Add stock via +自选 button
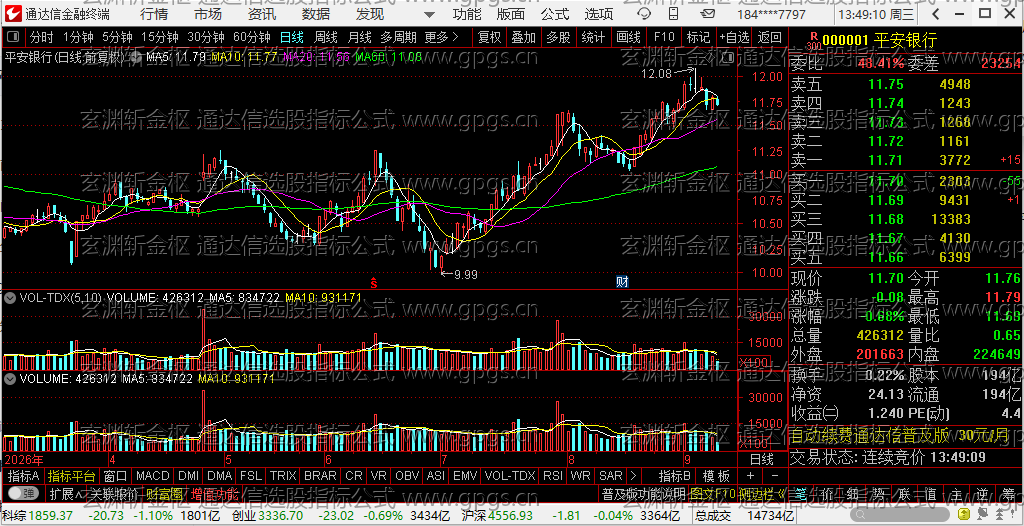The width and height of the screenshot is (1024, 526). [734, 38]
